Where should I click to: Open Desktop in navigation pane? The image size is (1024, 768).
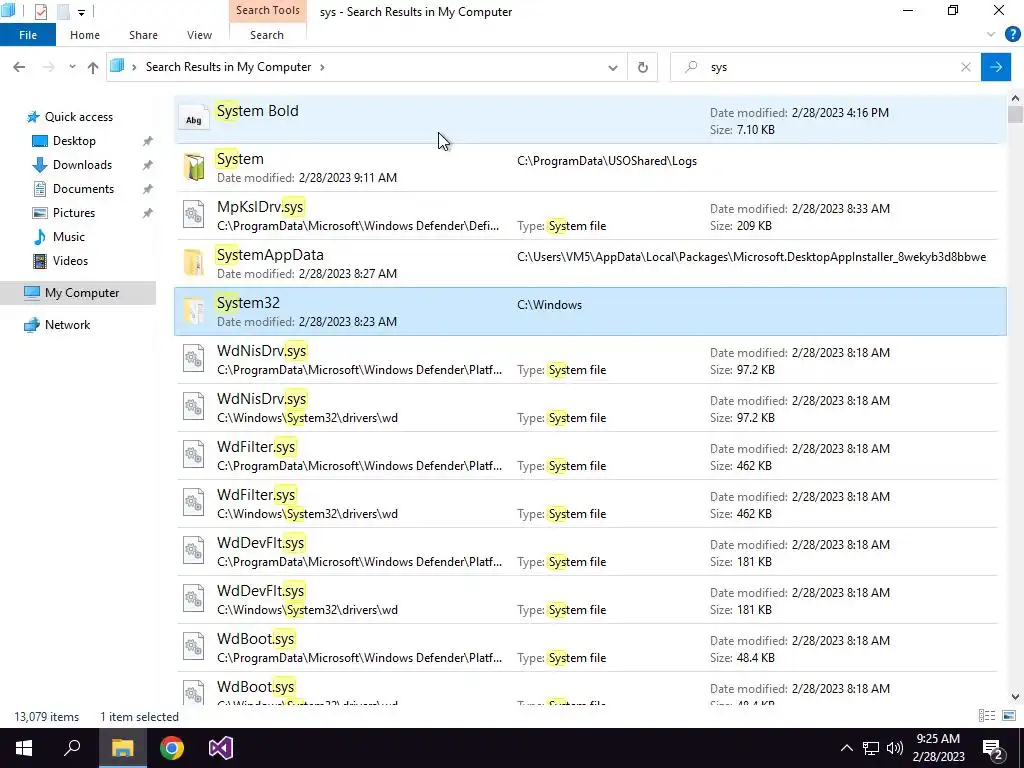pyautogui.click(x=74, y=141)
